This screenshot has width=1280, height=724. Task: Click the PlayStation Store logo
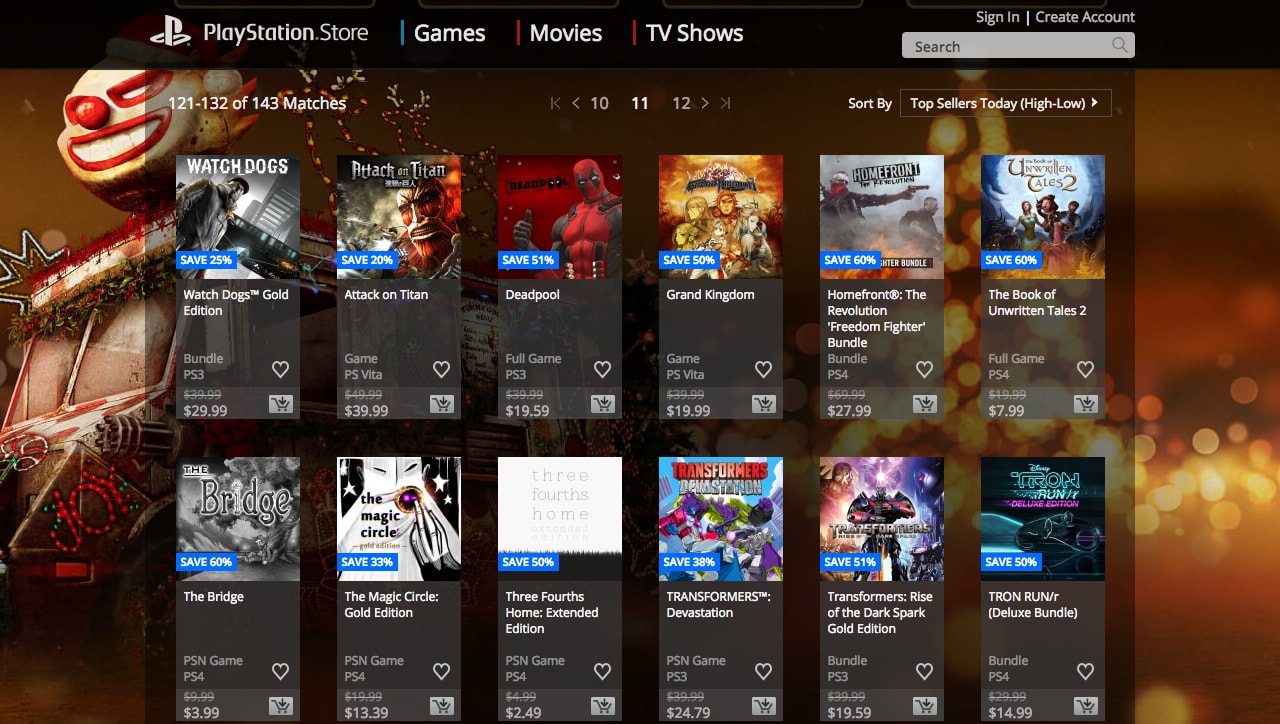tap(259, 32)
